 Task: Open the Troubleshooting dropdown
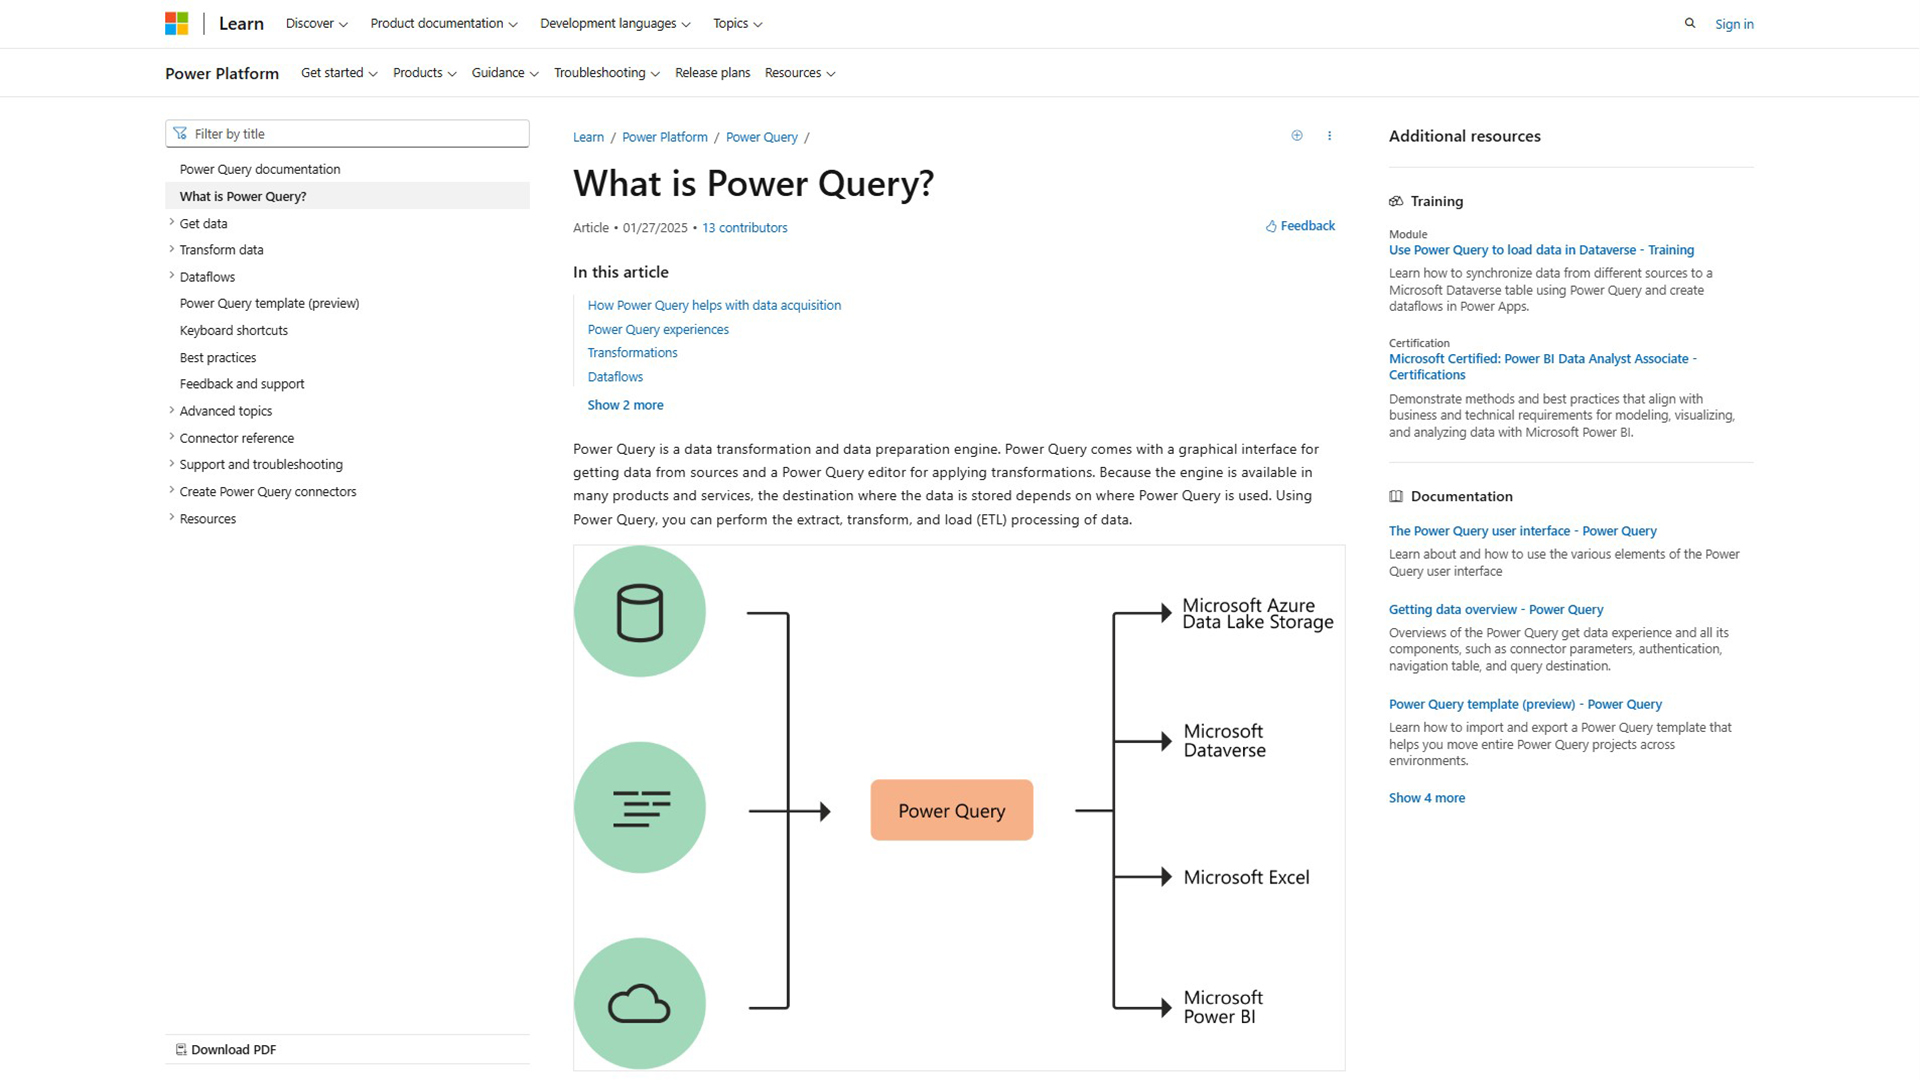coord(607,73)
